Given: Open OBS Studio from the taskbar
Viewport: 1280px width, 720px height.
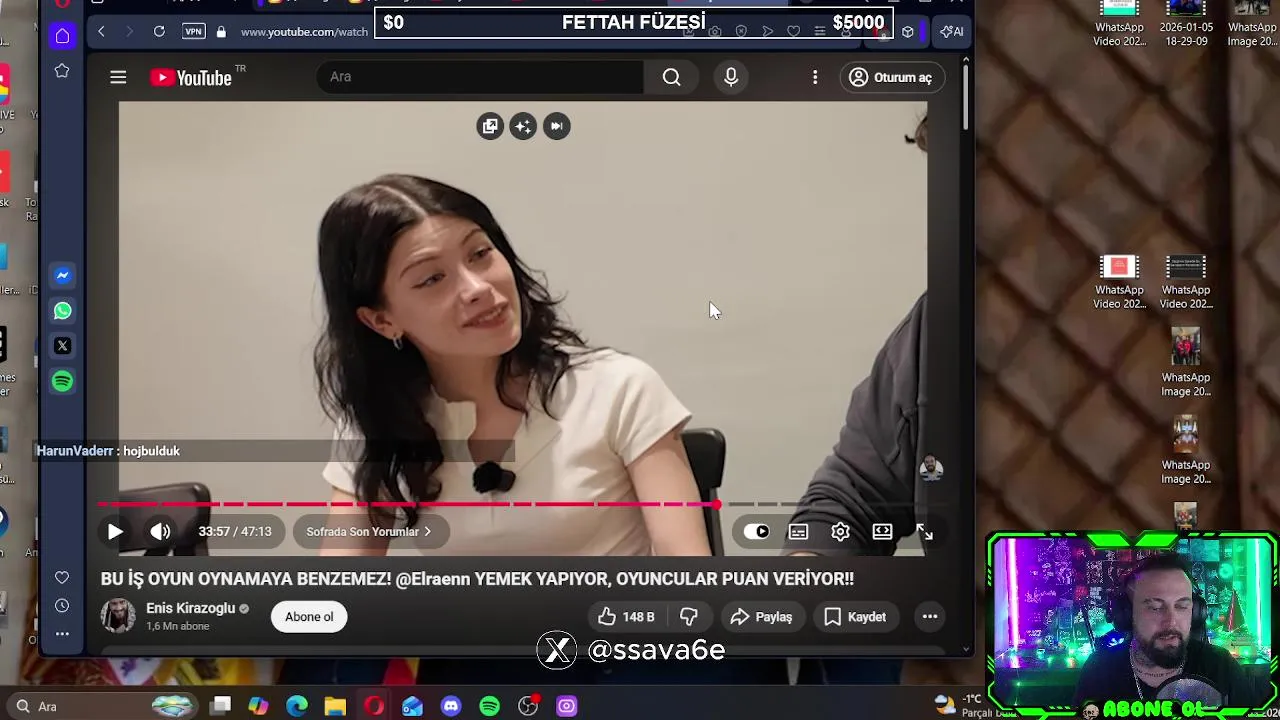Looking at the screenshot, I should 528,706.
